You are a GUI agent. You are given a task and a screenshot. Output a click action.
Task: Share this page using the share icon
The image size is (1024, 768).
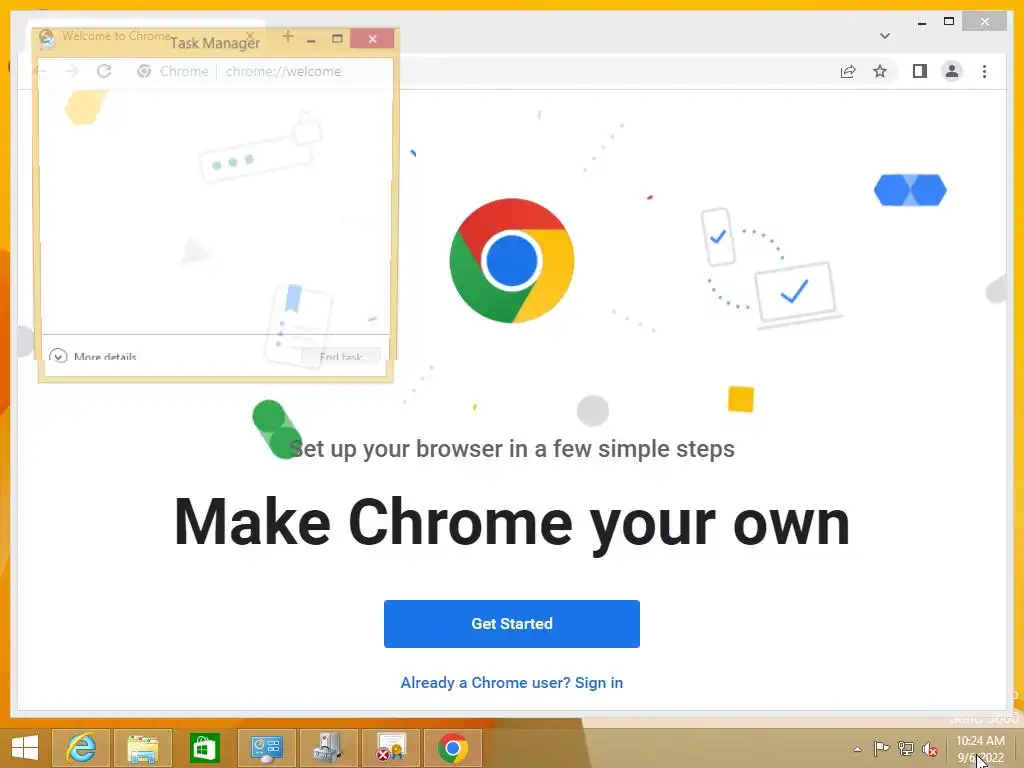click(x=848, y=72)
